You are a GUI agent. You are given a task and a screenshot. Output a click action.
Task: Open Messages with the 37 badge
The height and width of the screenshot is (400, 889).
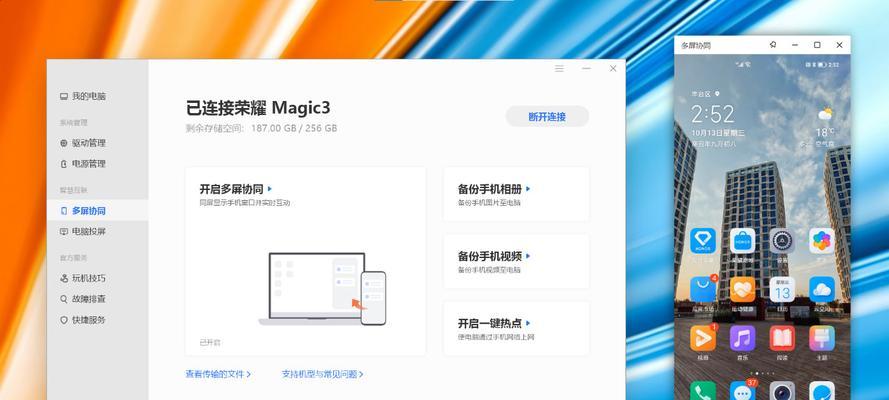click(743, 391)
